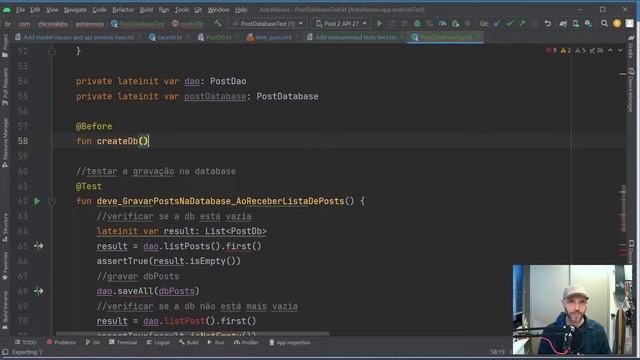The width and height of the screenshot is (640, 360).
Task: Open the Refactor menu
Action: tap(122, 9)
